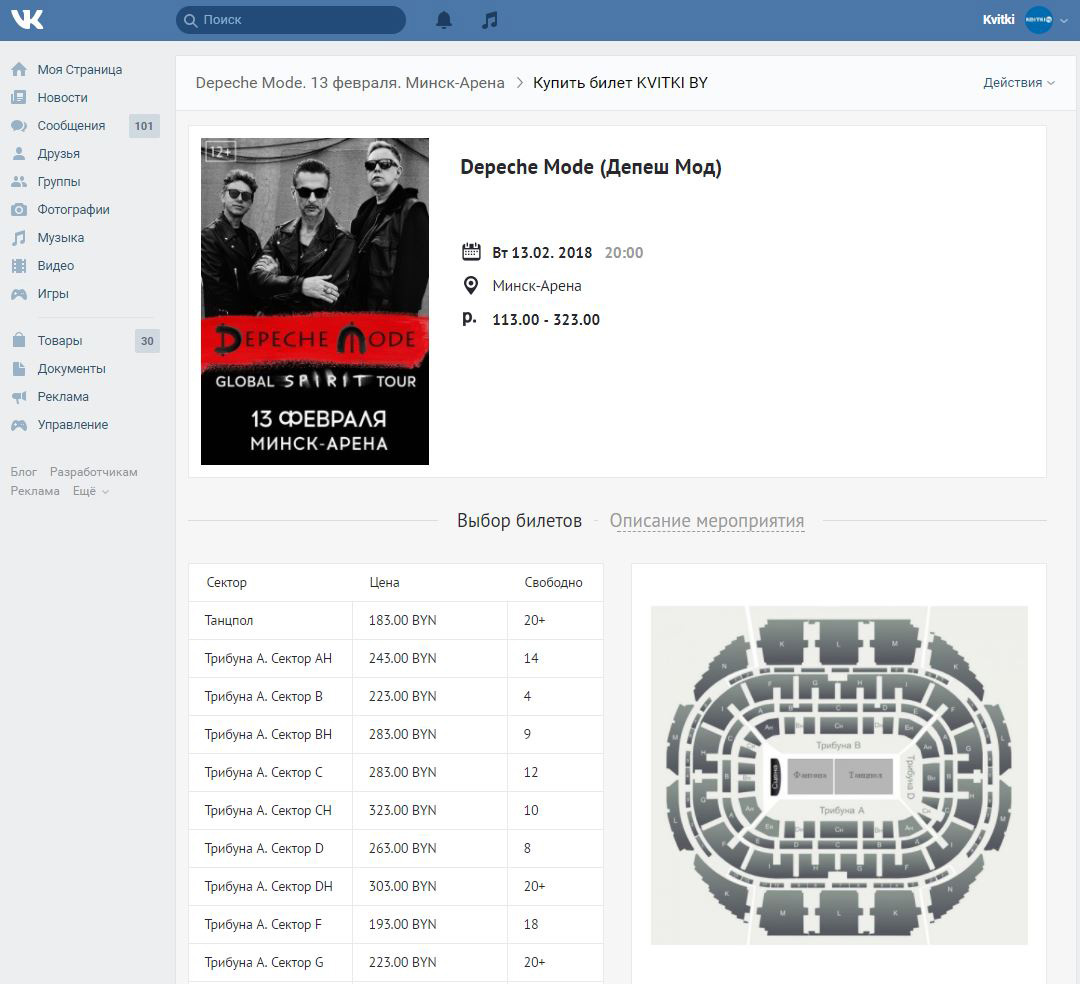1080x984 pixels.
Task: Click the Свободно column header
Action: pos(553,583)
